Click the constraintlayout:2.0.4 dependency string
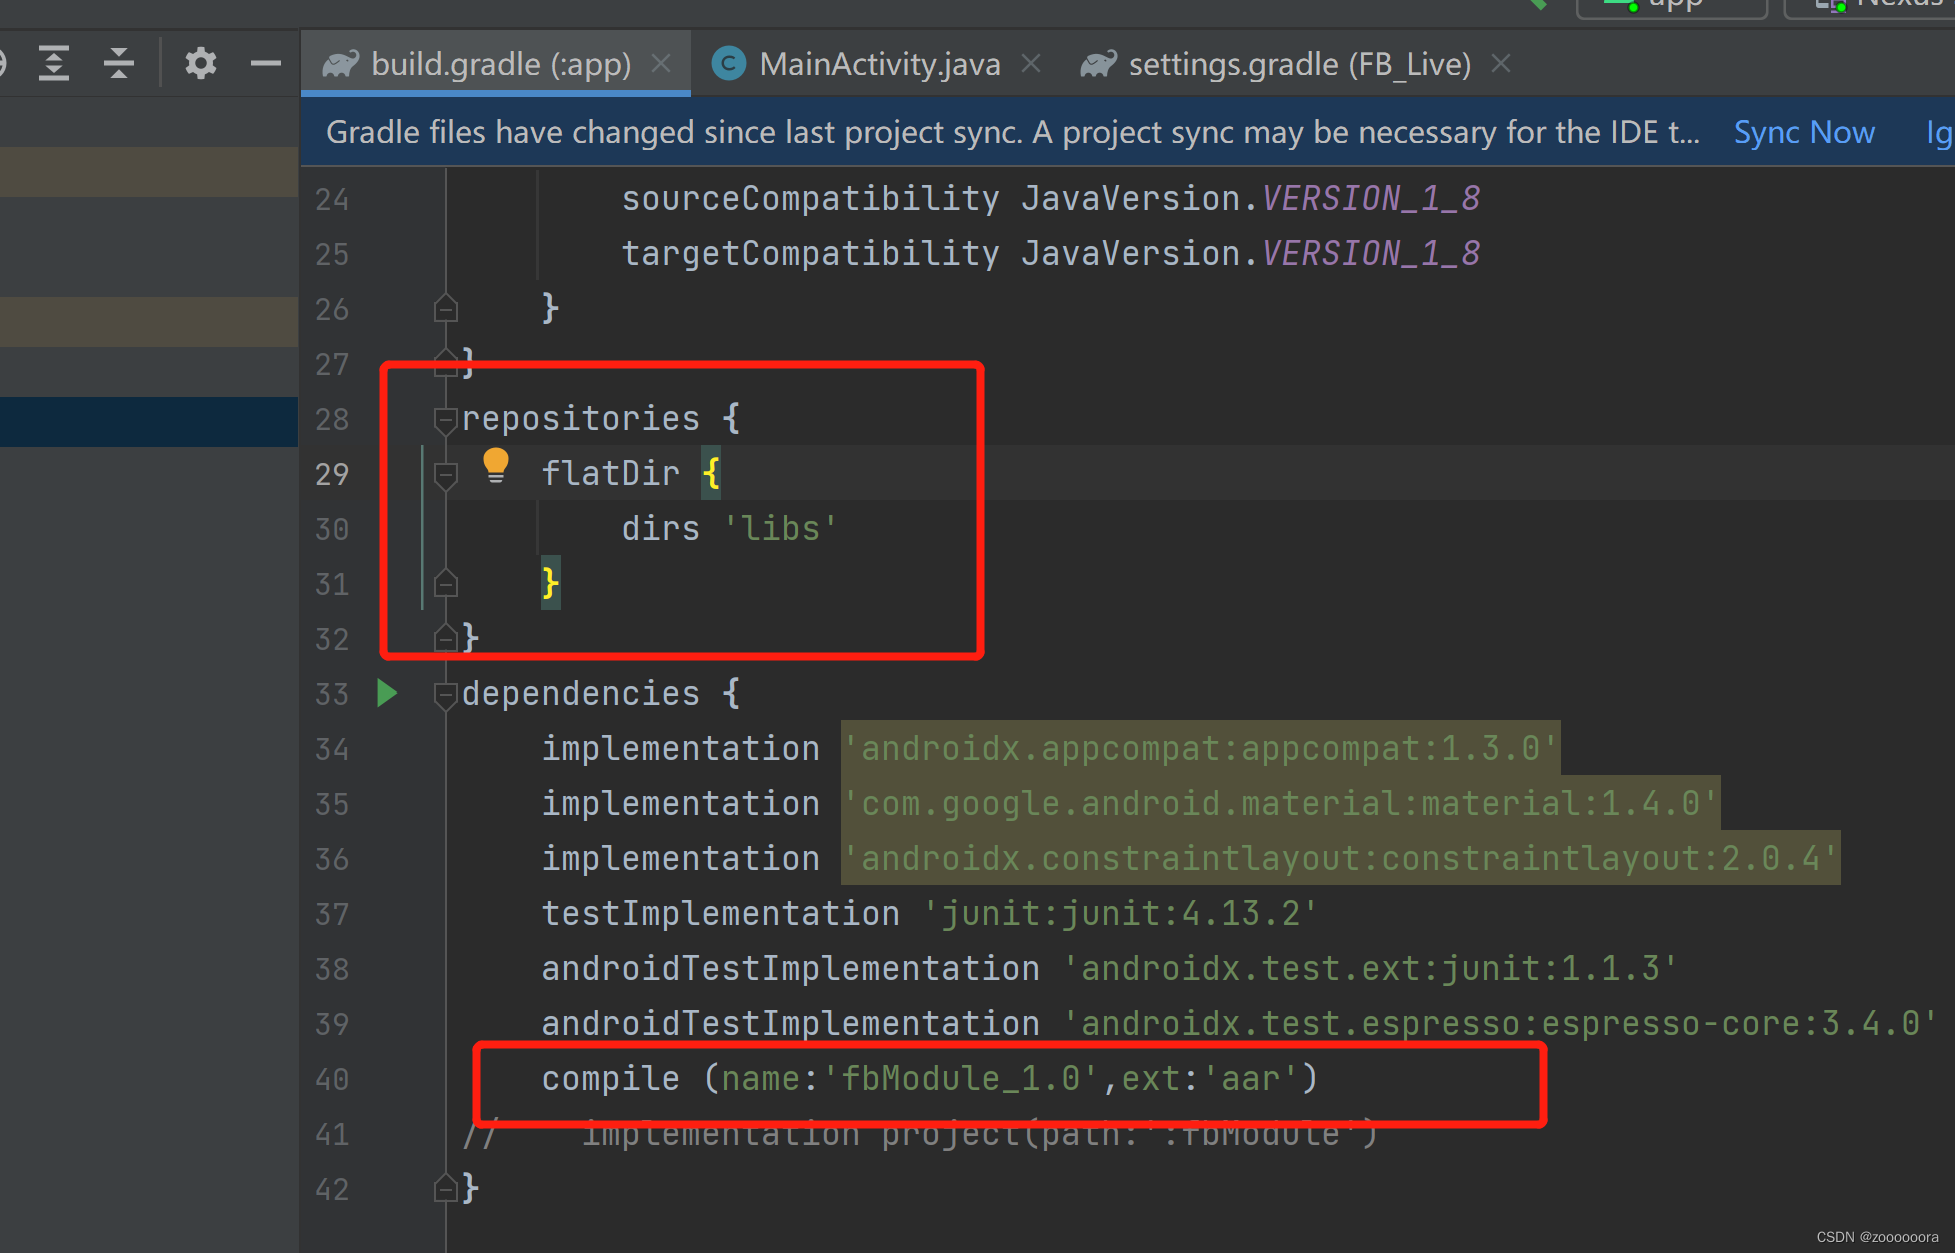The width and height of the screenshot is (1955, 1253). pyautogui.click(x=1340, y=858)
